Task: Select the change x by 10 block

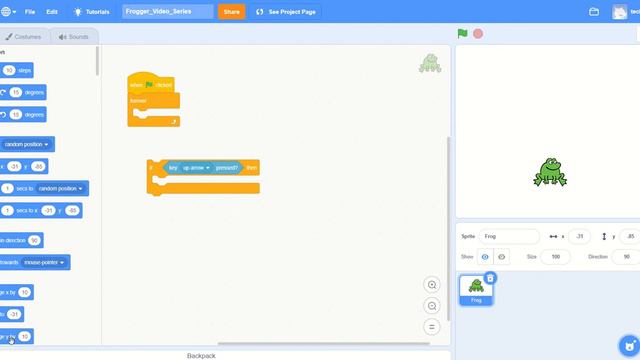Action: (16, 292)
